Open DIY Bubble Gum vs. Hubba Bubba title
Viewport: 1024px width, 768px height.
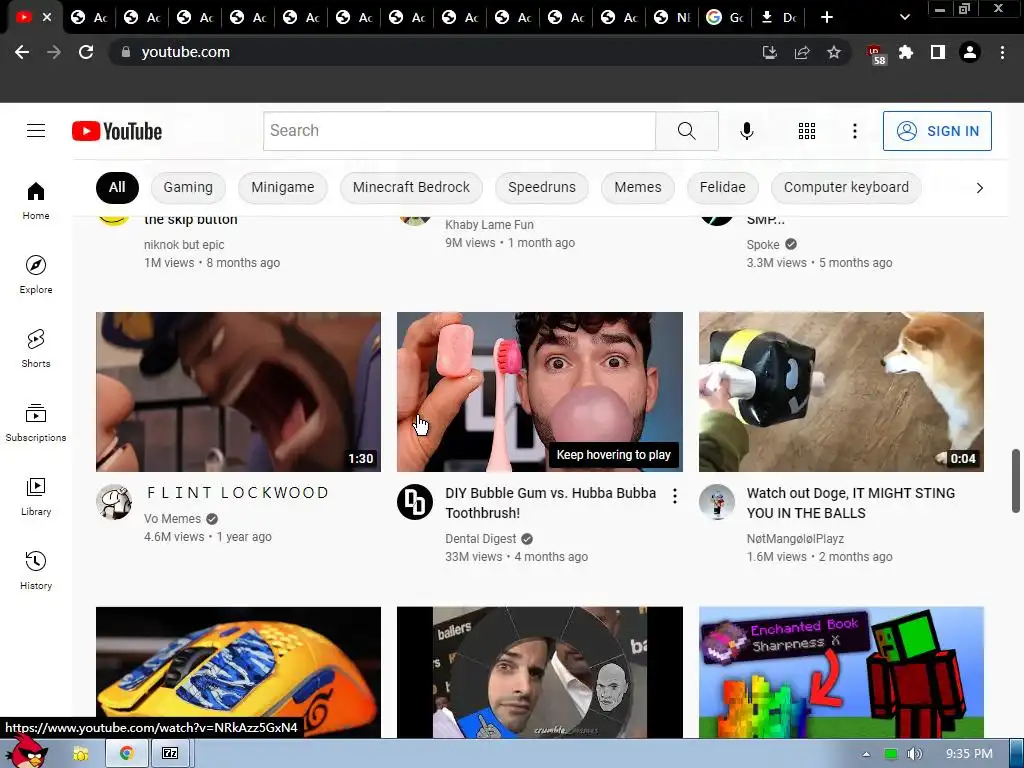coord(551,503)
